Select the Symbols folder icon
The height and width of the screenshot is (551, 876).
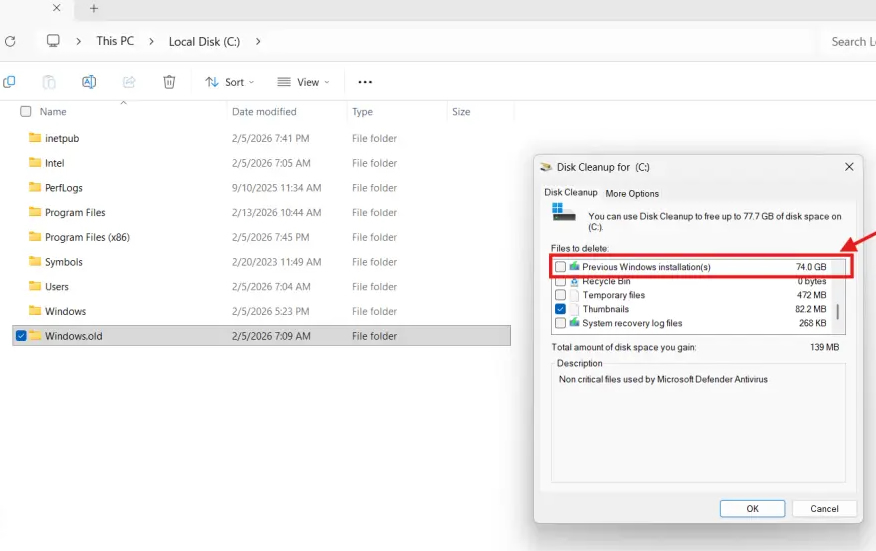click(x=35, y=260)
